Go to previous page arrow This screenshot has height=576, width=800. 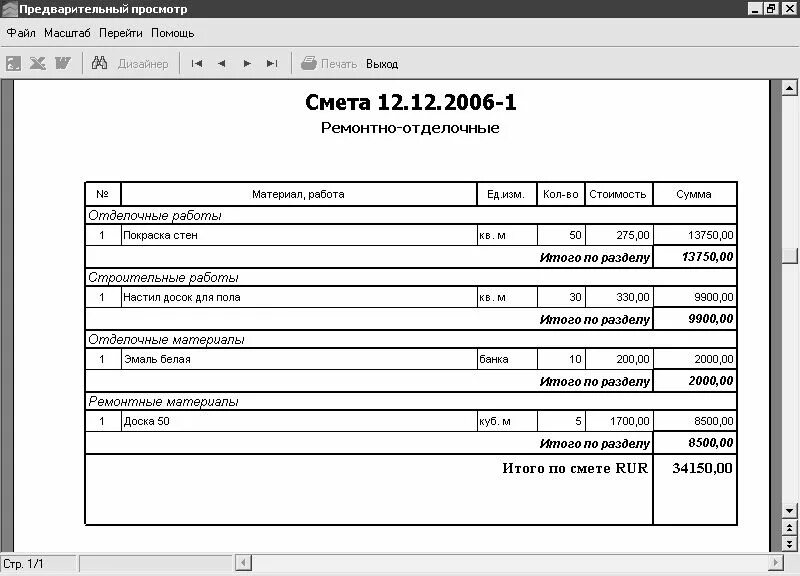pos(221,64)
